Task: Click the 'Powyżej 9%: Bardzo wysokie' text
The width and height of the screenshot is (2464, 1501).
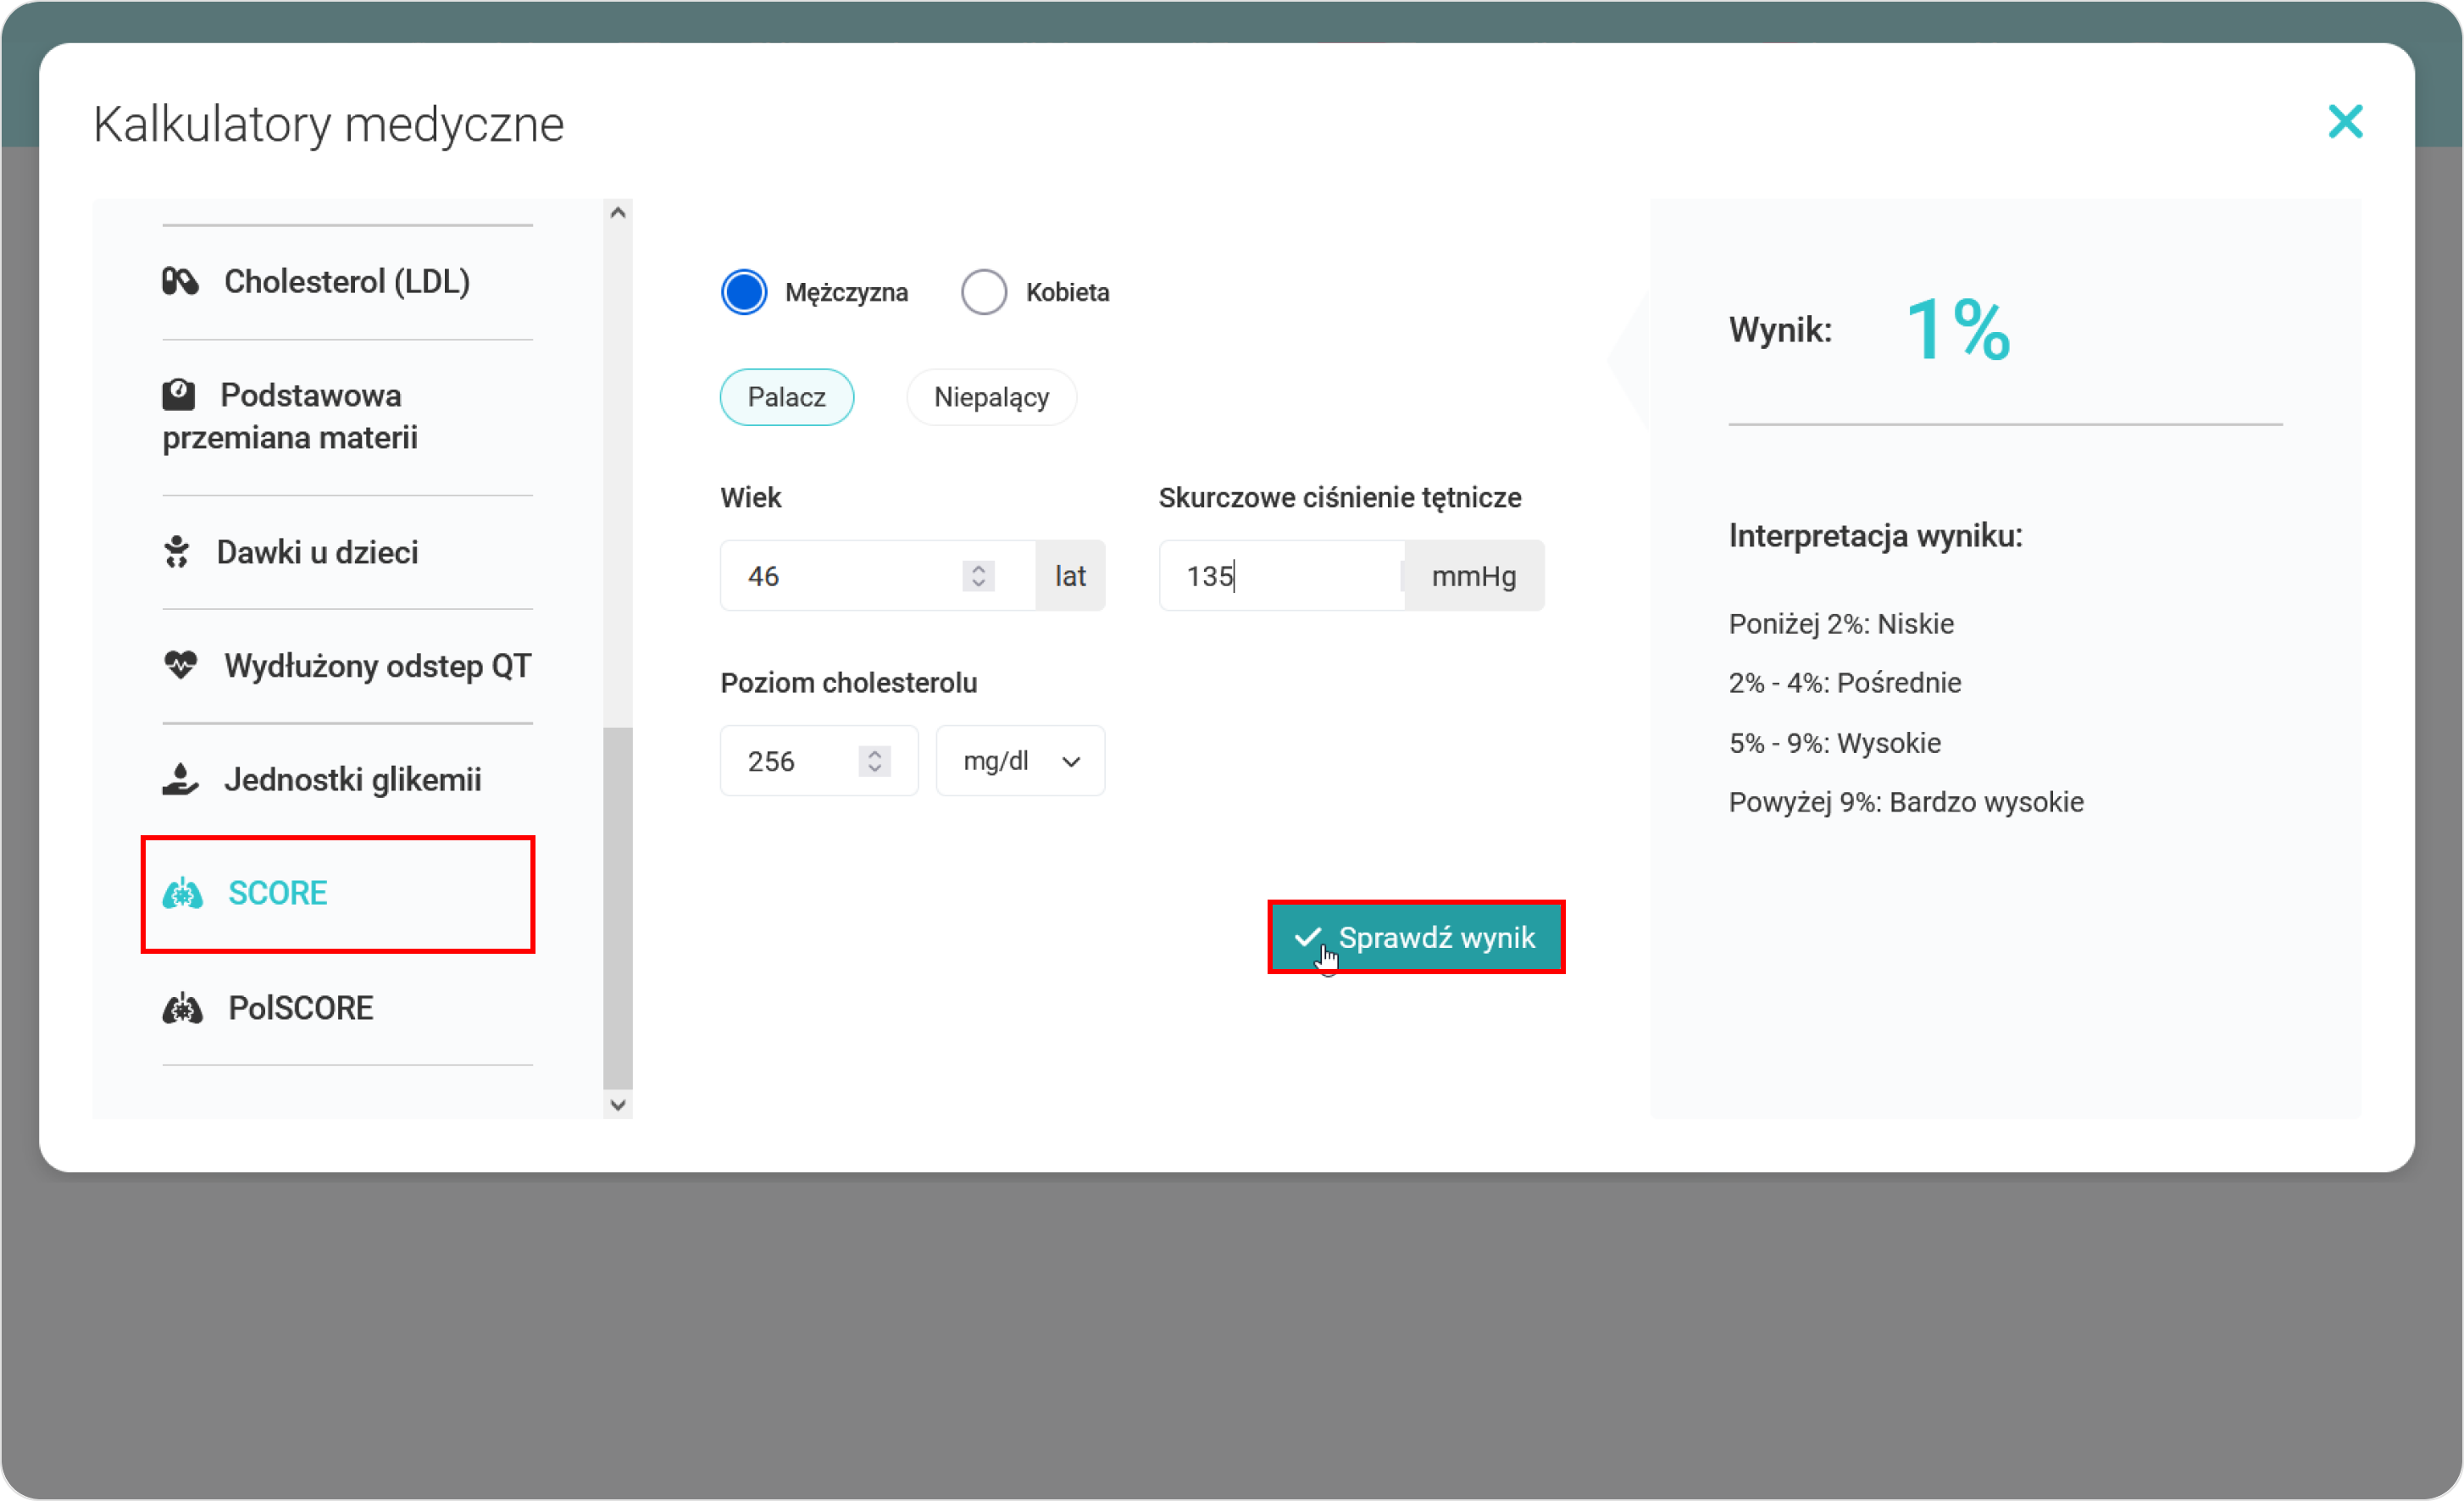Action: pos(1906,802)
